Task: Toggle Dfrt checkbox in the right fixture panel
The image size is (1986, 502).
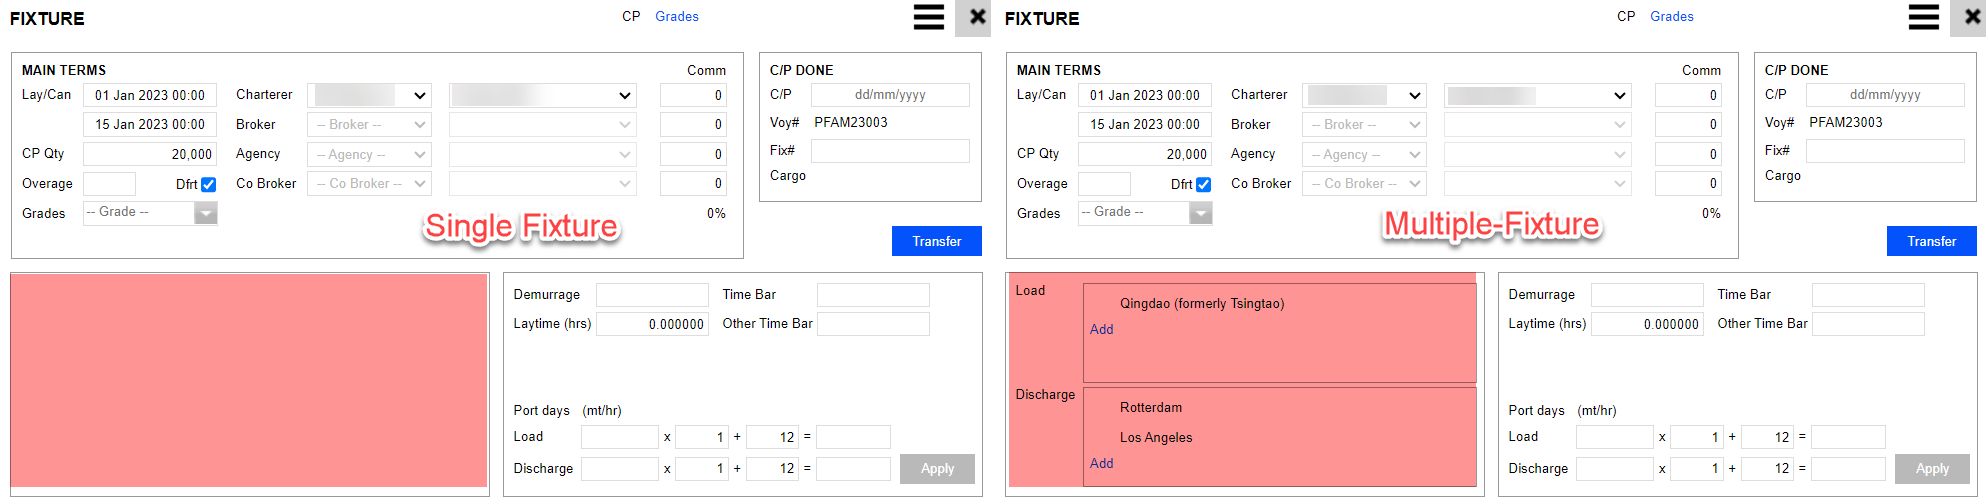Action: pyautogui.click(x=1203, y=185)
